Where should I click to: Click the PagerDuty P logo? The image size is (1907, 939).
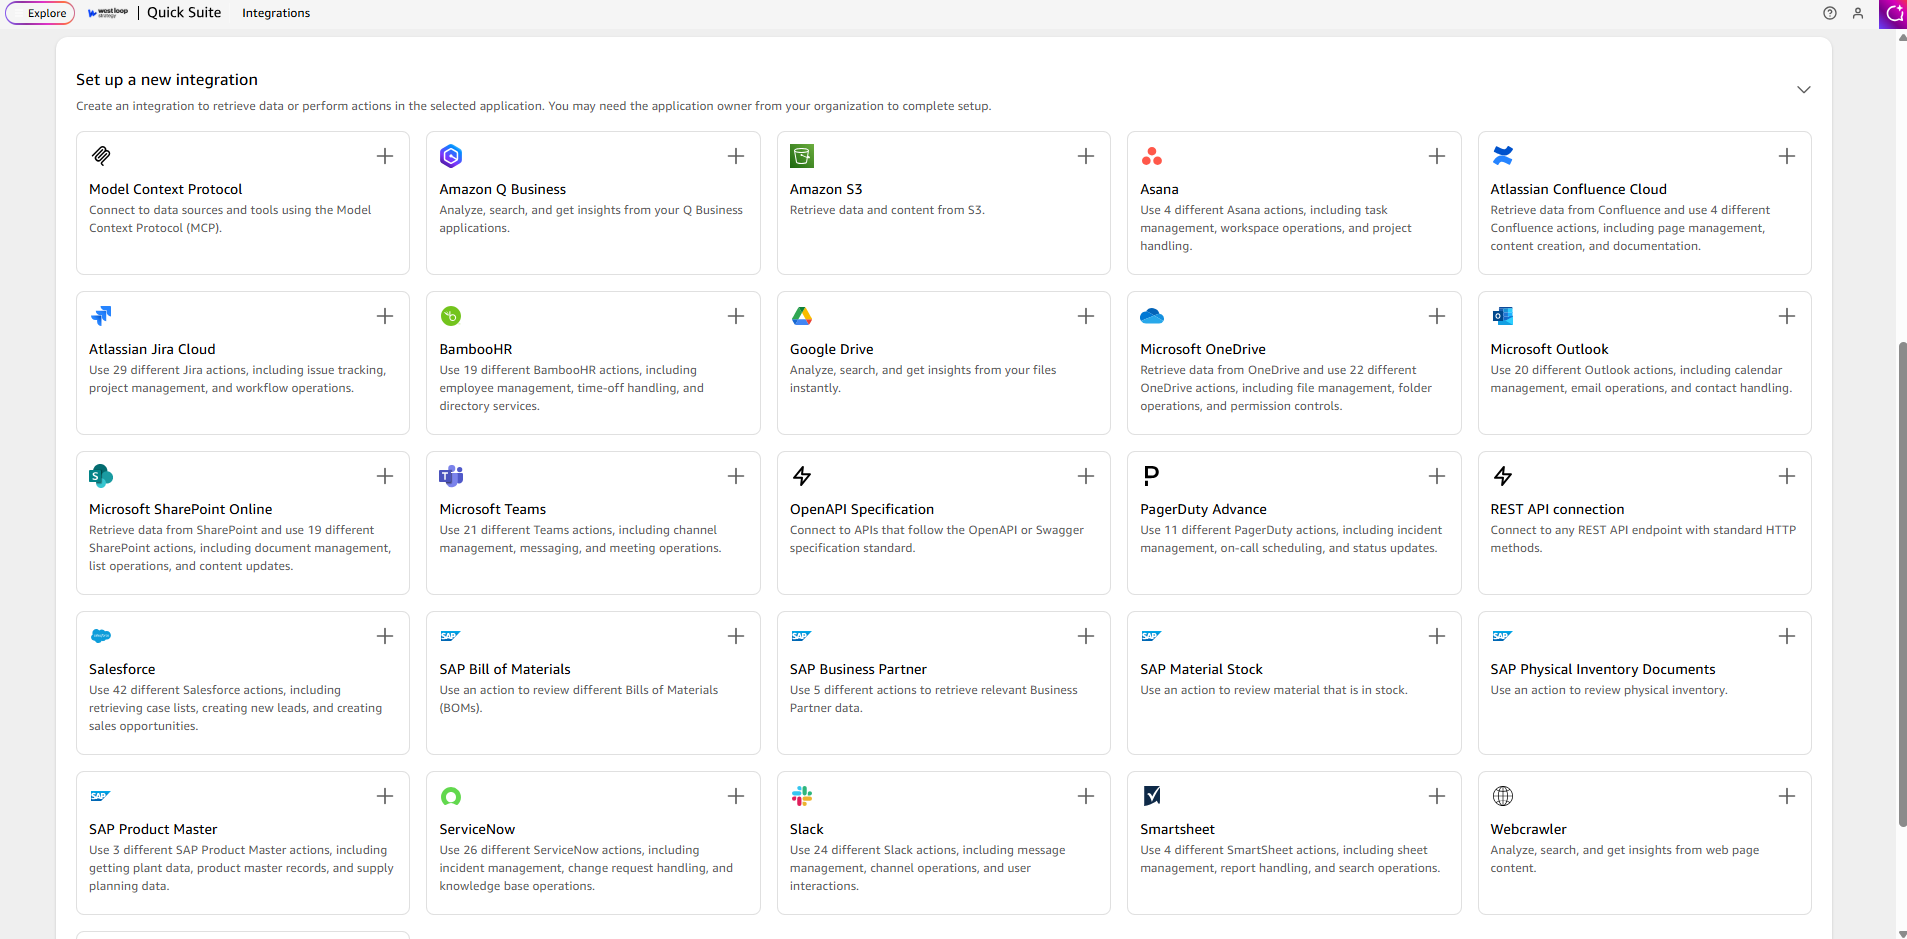(1151, 476)
